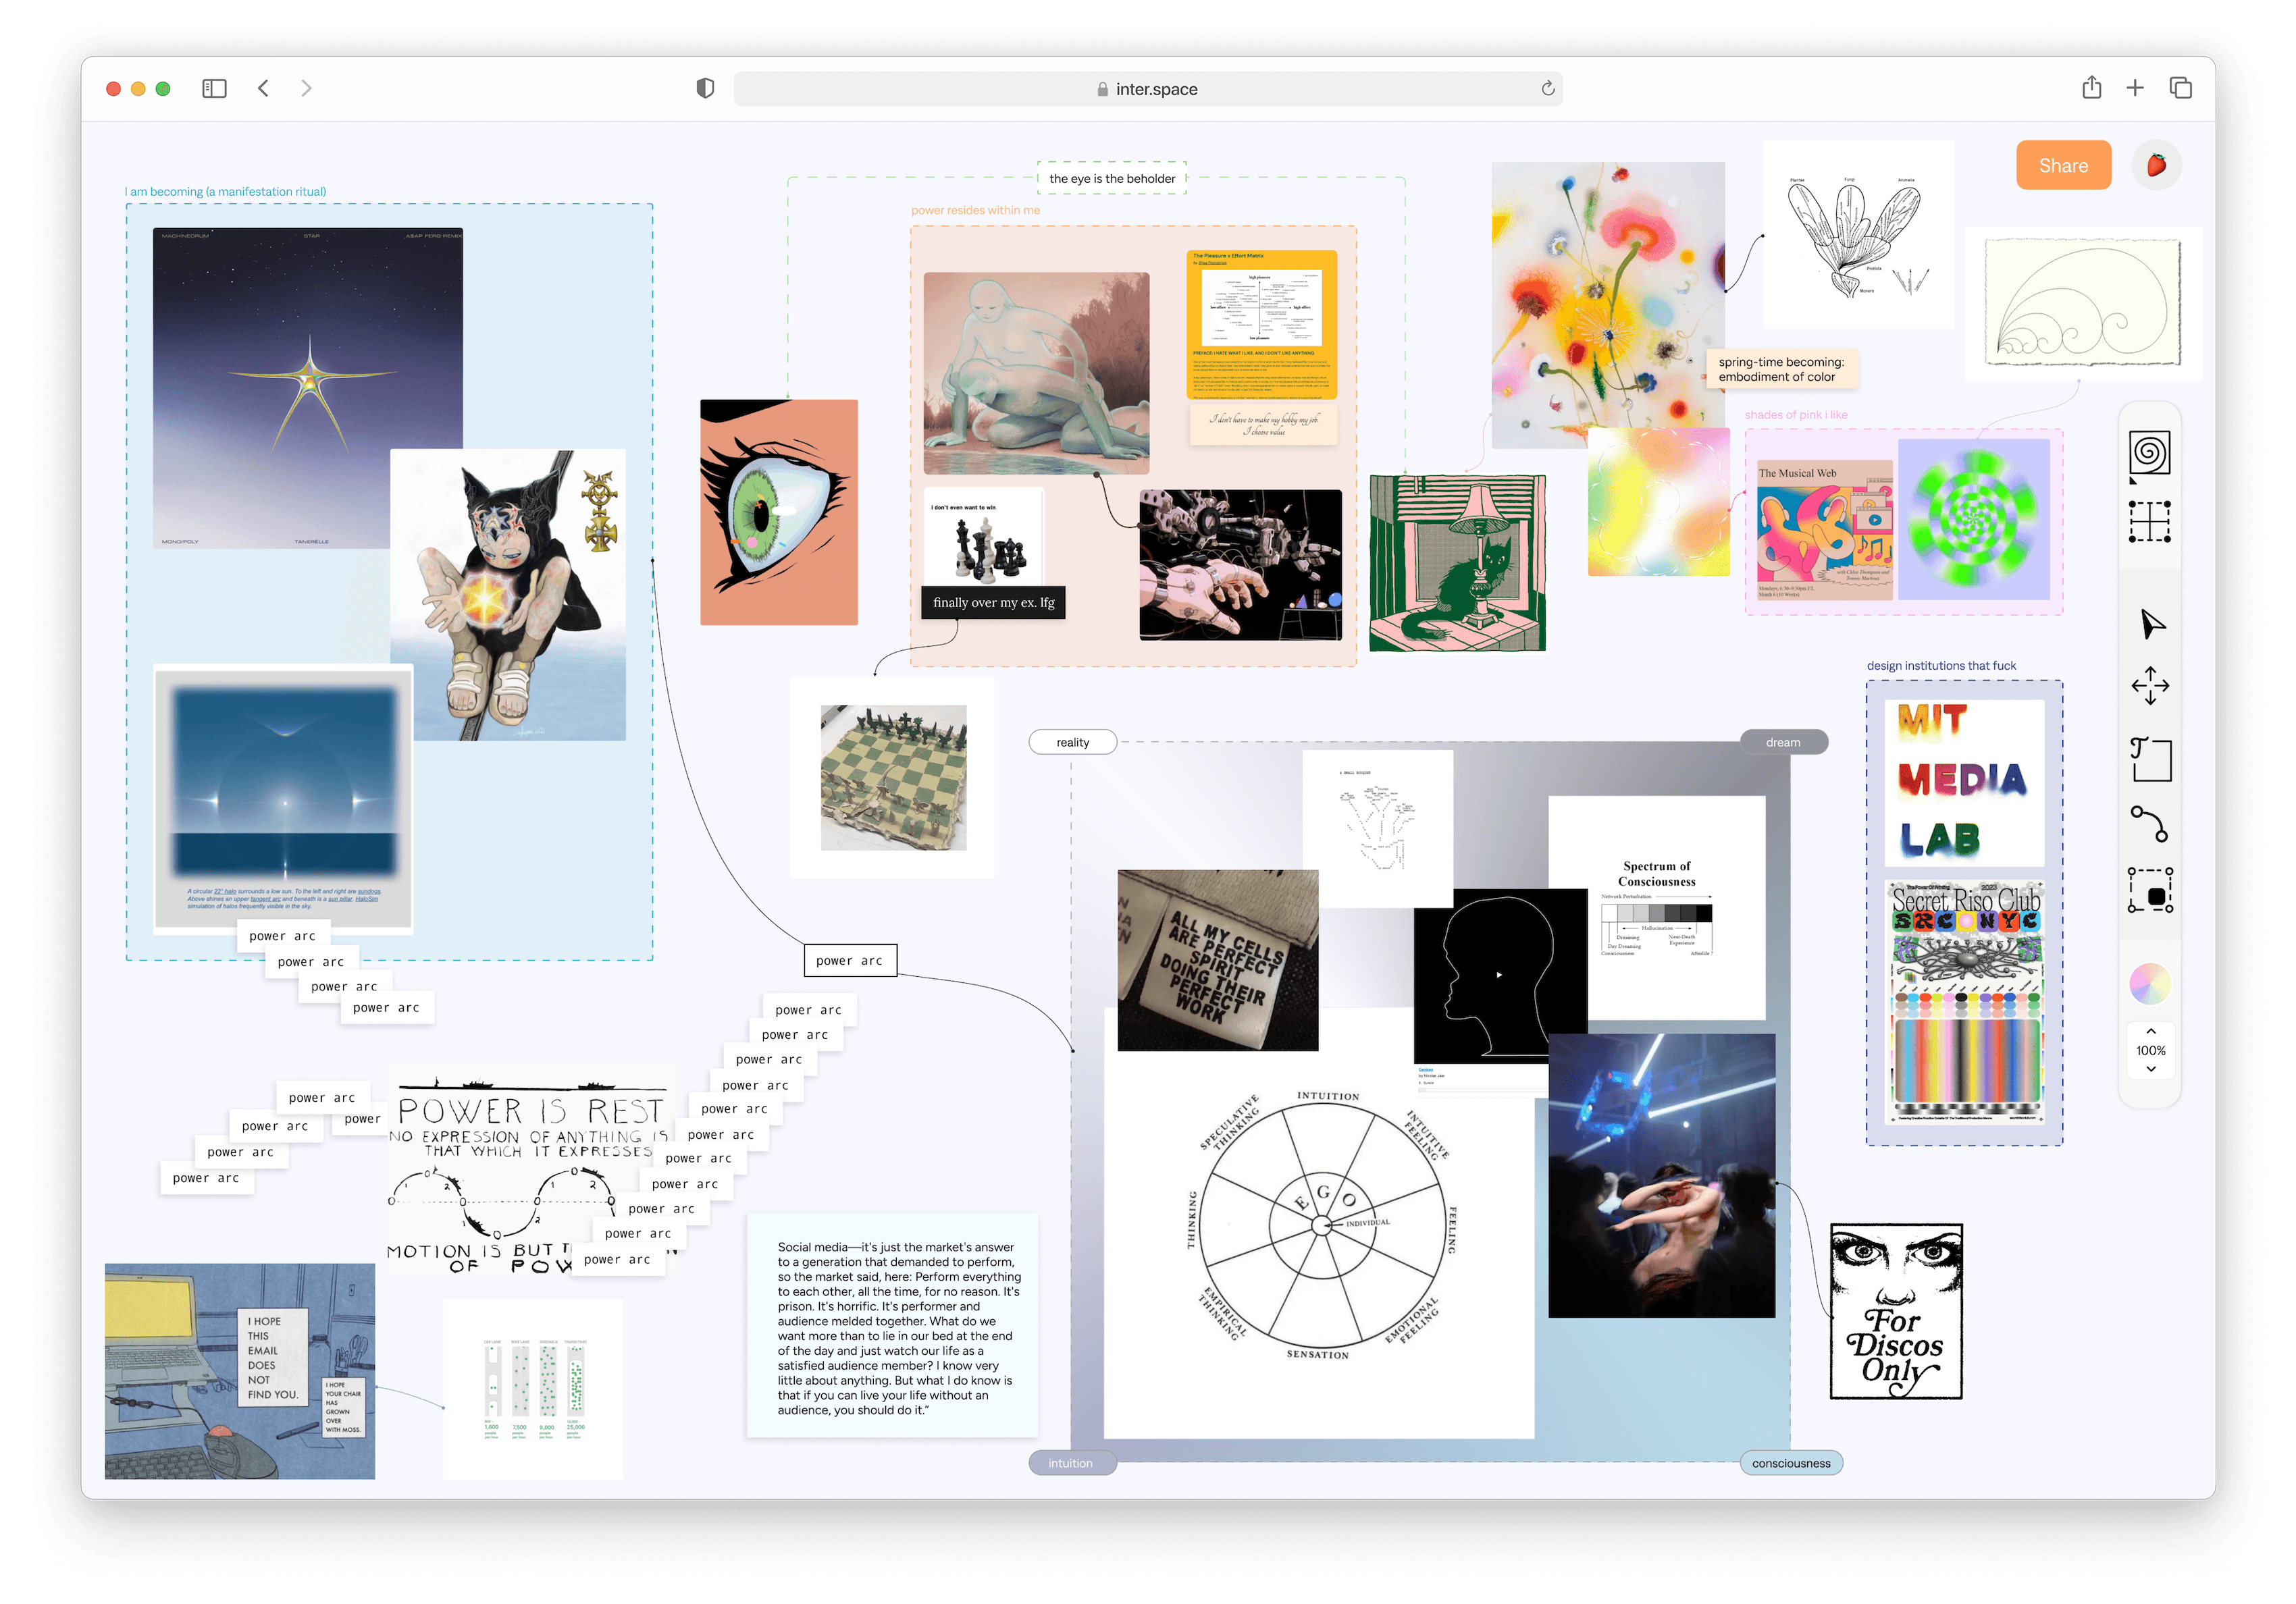Click the privacy shield icon
The height and width of the screenshot is (1604, 2296).
click(705, 89)
